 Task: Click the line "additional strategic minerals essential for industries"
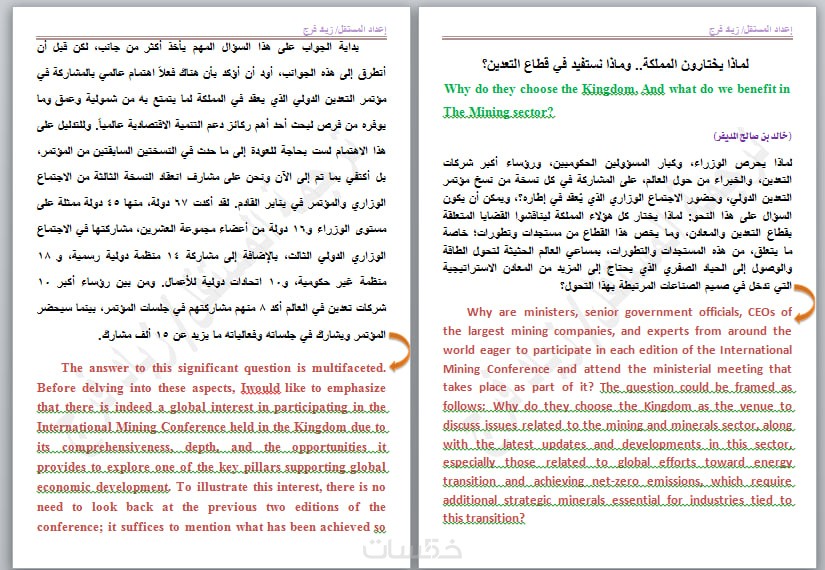pos(617,501)
